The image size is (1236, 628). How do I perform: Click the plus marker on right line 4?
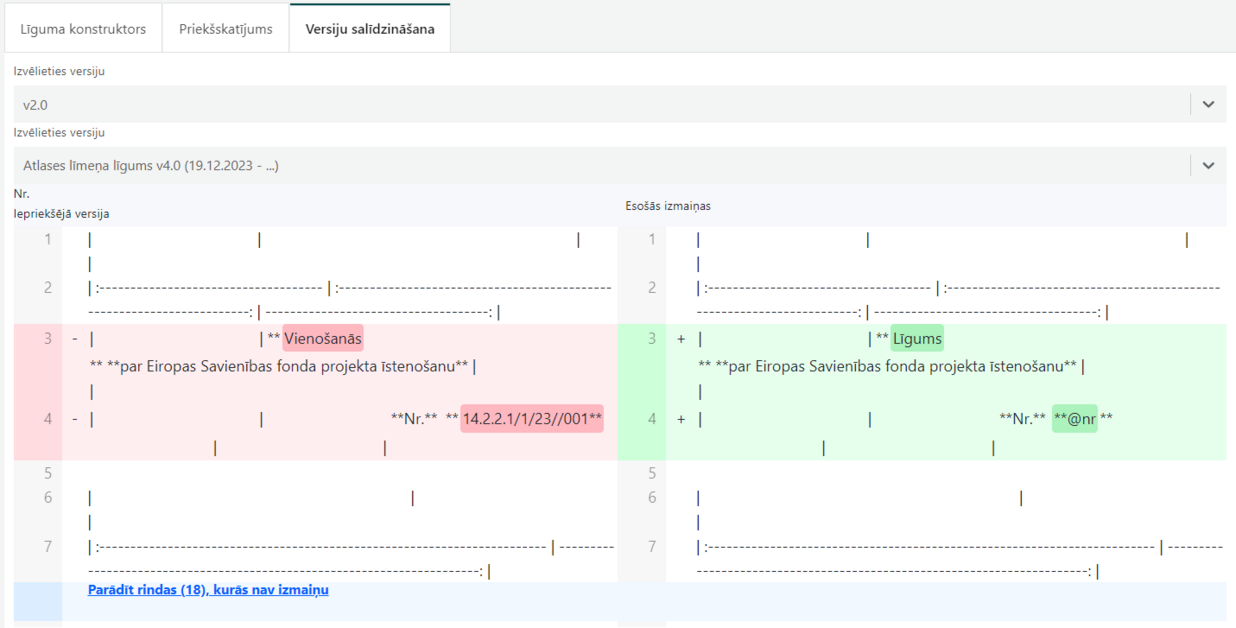681,419
